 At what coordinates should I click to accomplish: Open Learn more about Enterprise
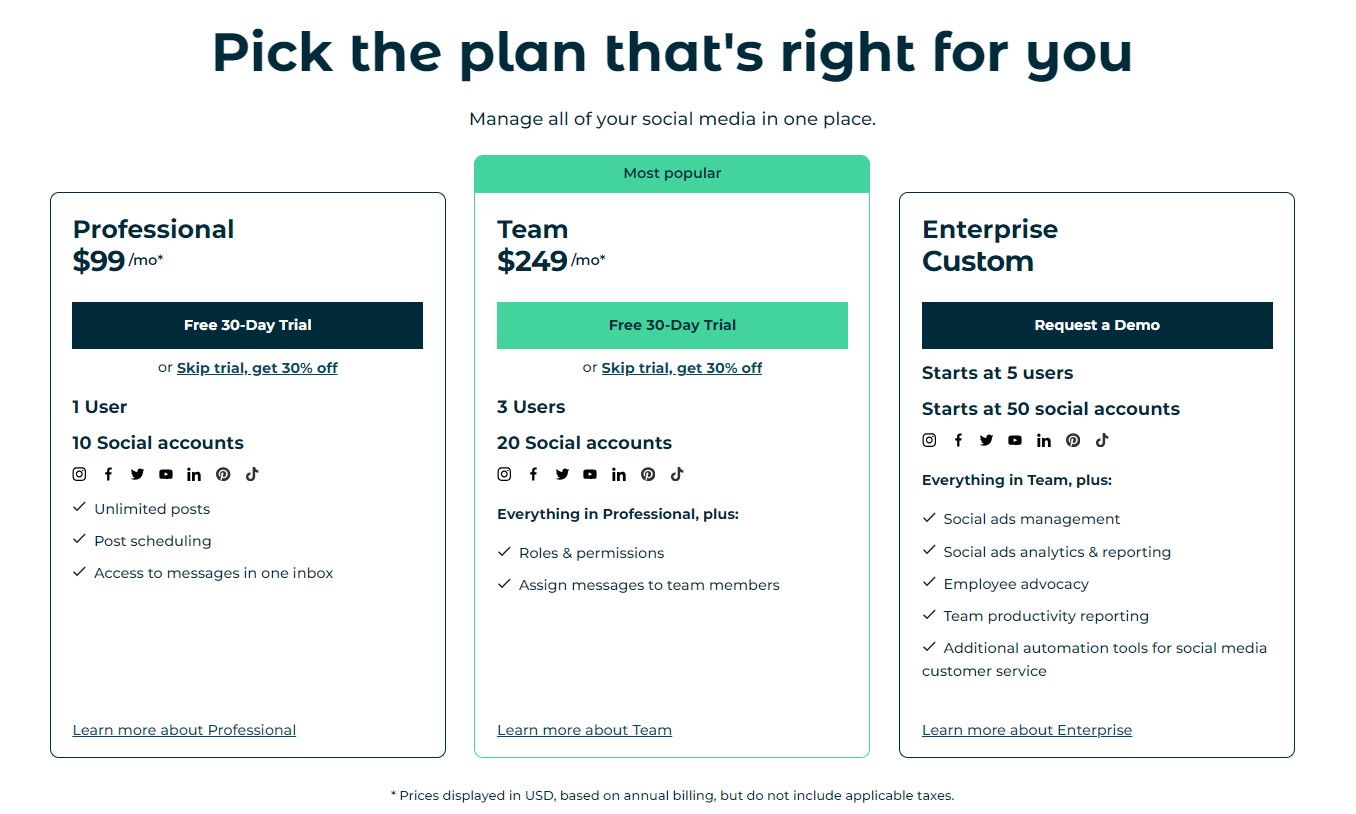coord(1026,730)
